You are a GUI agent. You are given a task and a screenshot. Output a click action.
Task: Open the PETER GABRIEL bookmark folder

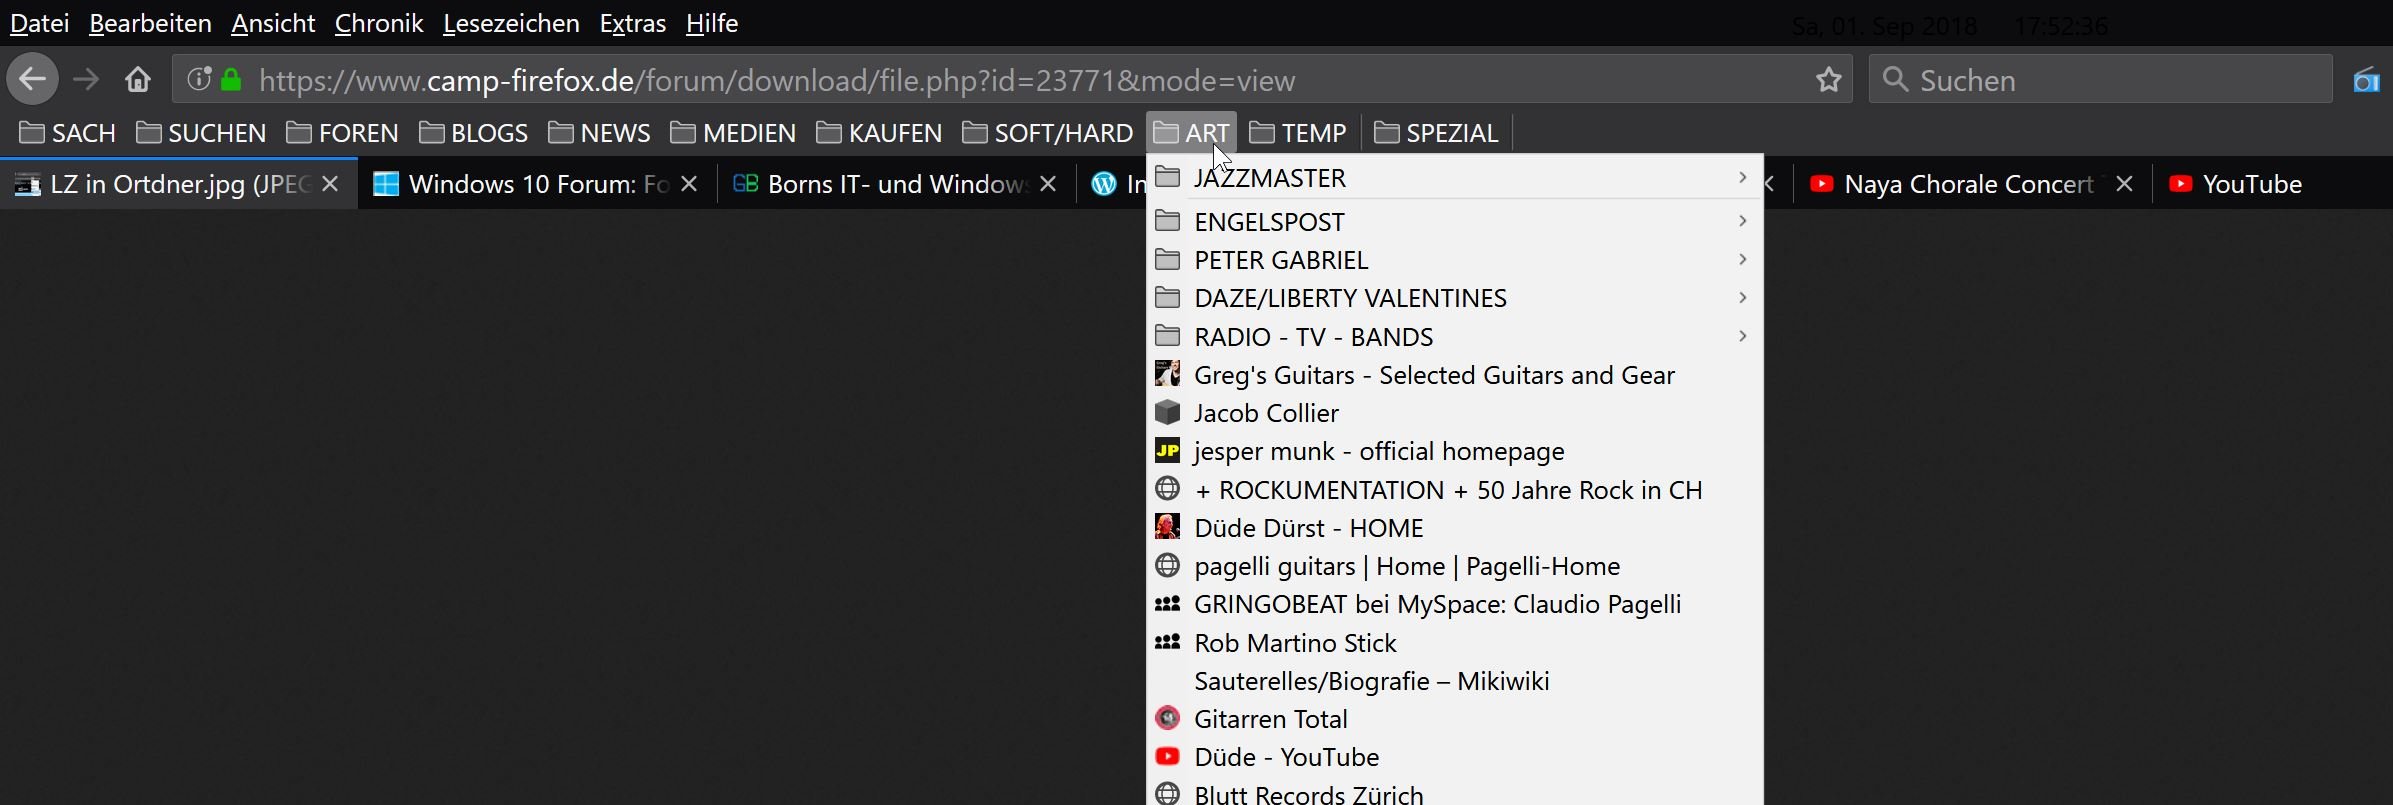pyautogui.click(x=1455, y=259)
